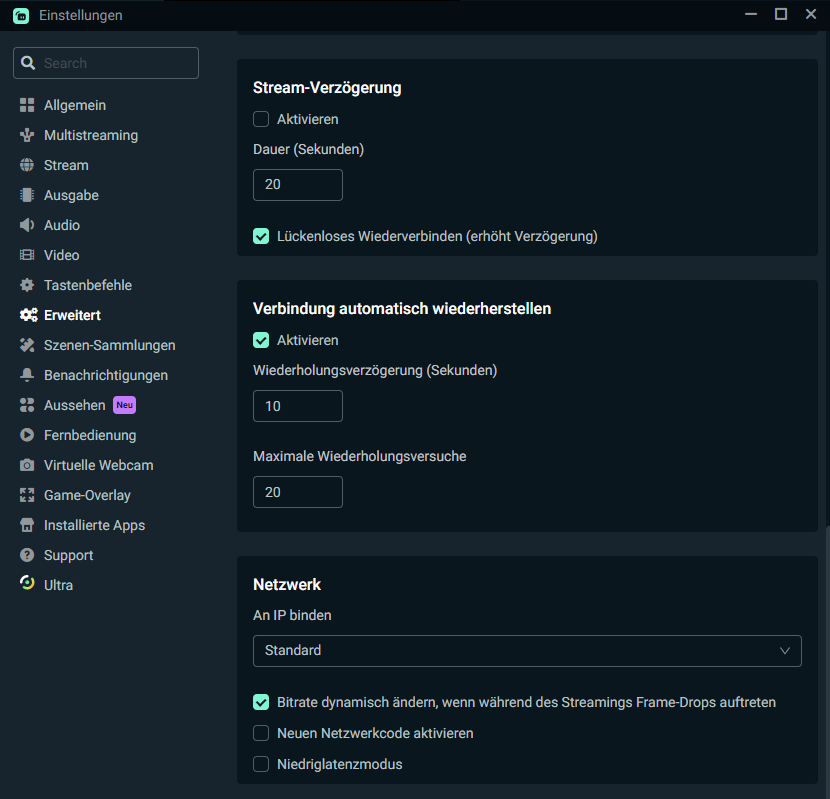This screenshot has width=830, height=799.
Task: Open the Aussehen settings page
Action: coord(27,405)
